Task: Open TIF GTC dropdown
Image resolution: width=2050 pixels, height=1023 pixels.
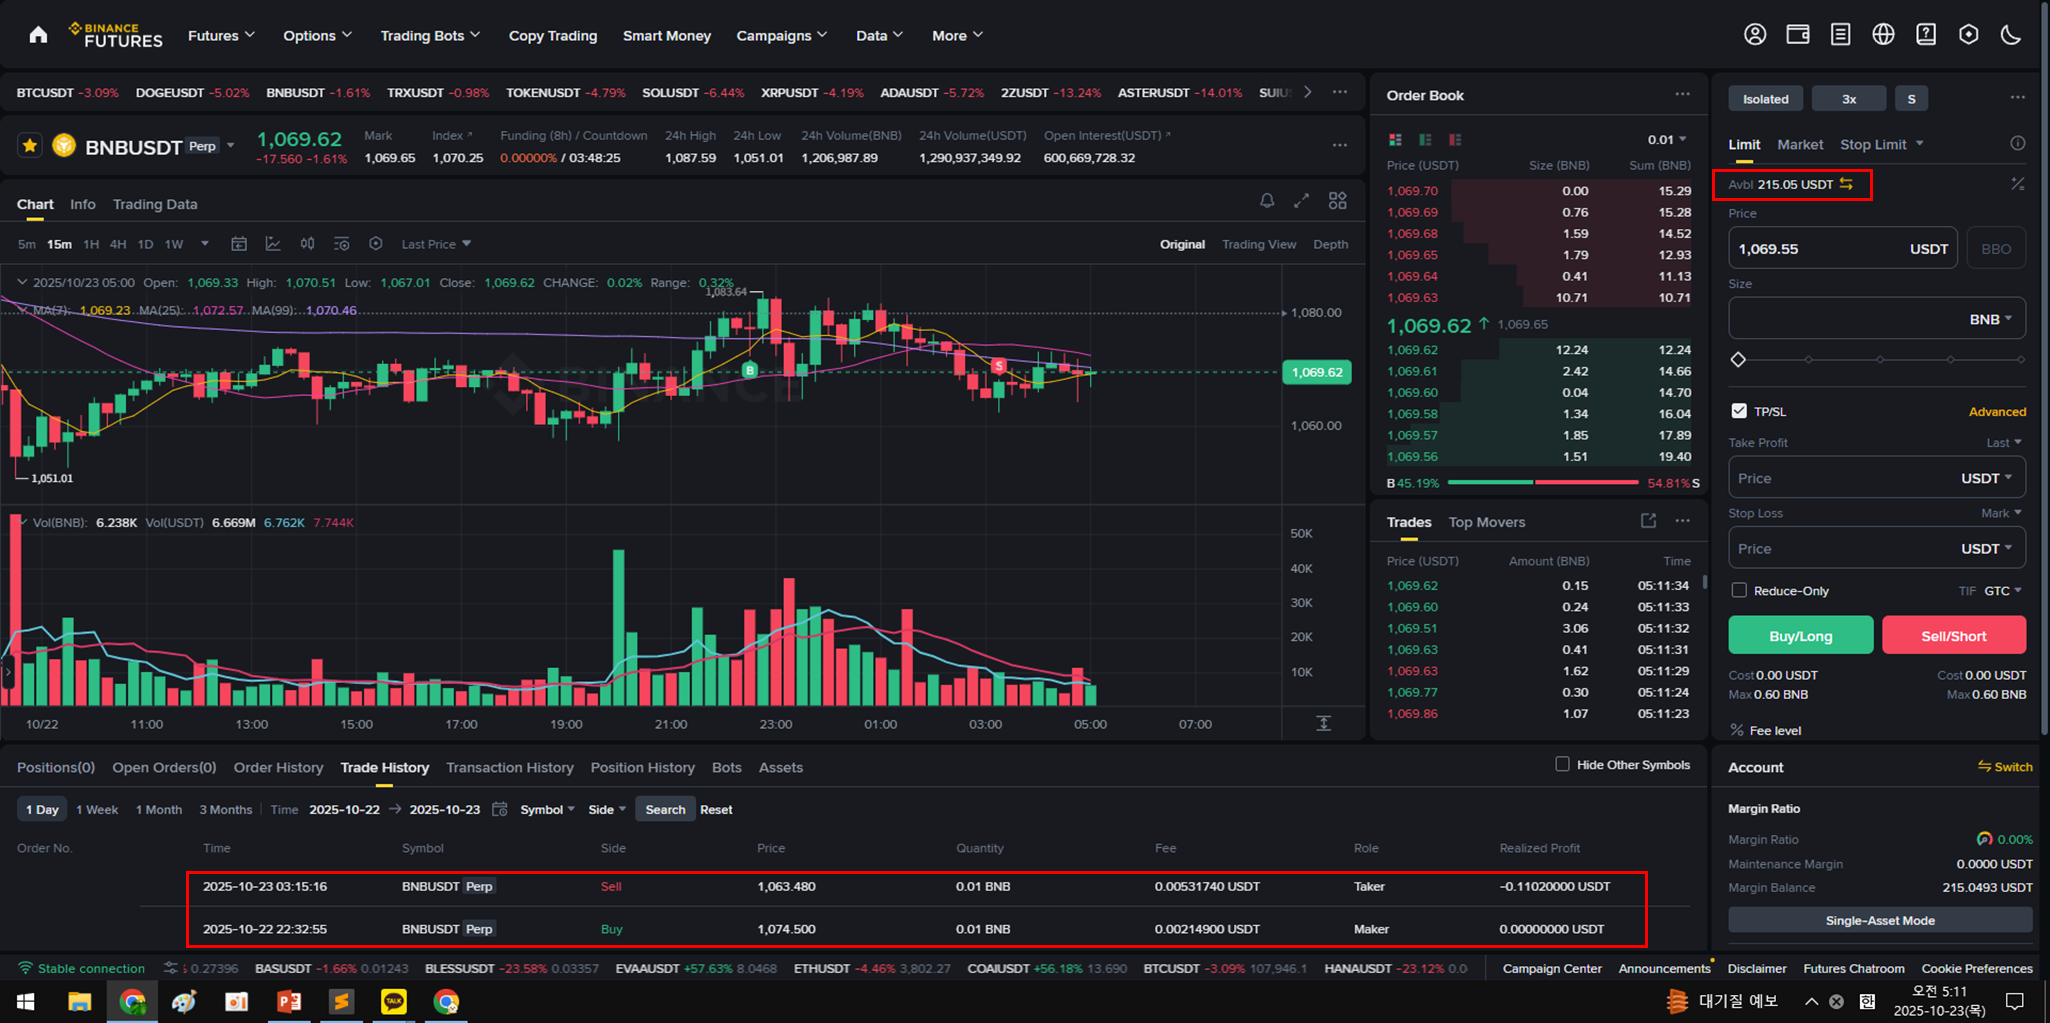Action: (2003, 590)
